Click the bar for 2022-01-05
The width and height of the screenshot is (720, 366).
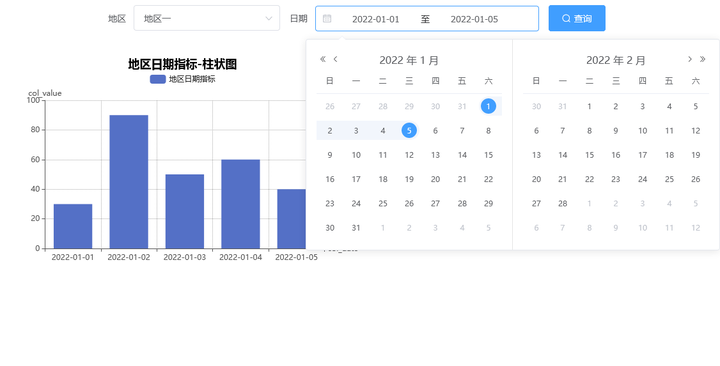pyautogui.click(x=292, y=219)
